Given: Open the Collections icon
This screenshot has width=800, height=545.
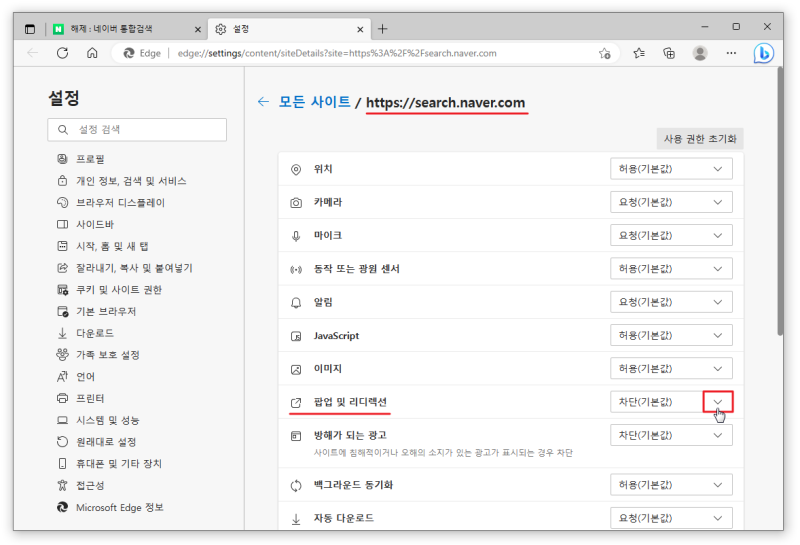Looking at the screenshot, I should 669,53.
